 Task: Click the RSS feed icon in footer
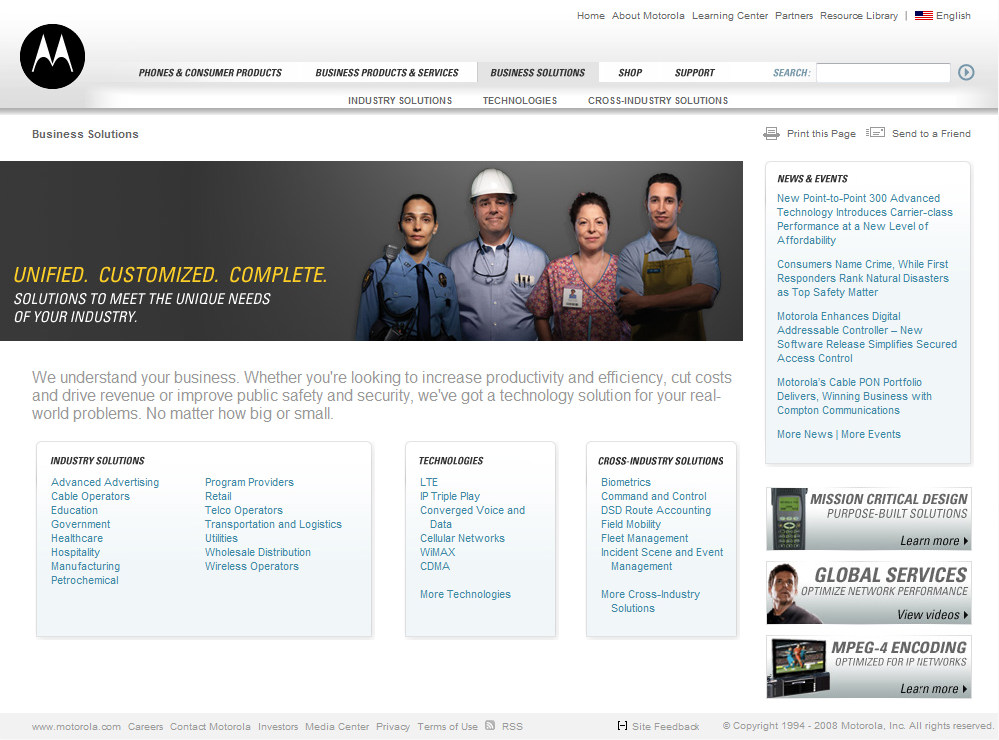click(490, 726)
